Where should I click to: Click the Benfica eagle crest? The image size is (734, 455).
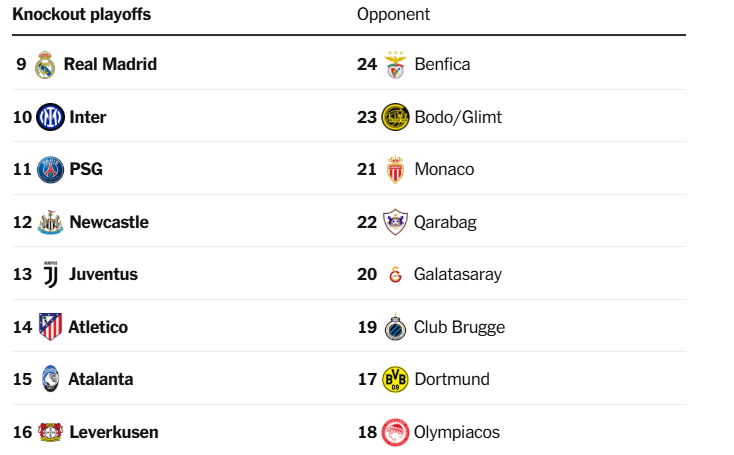[396, 65]
